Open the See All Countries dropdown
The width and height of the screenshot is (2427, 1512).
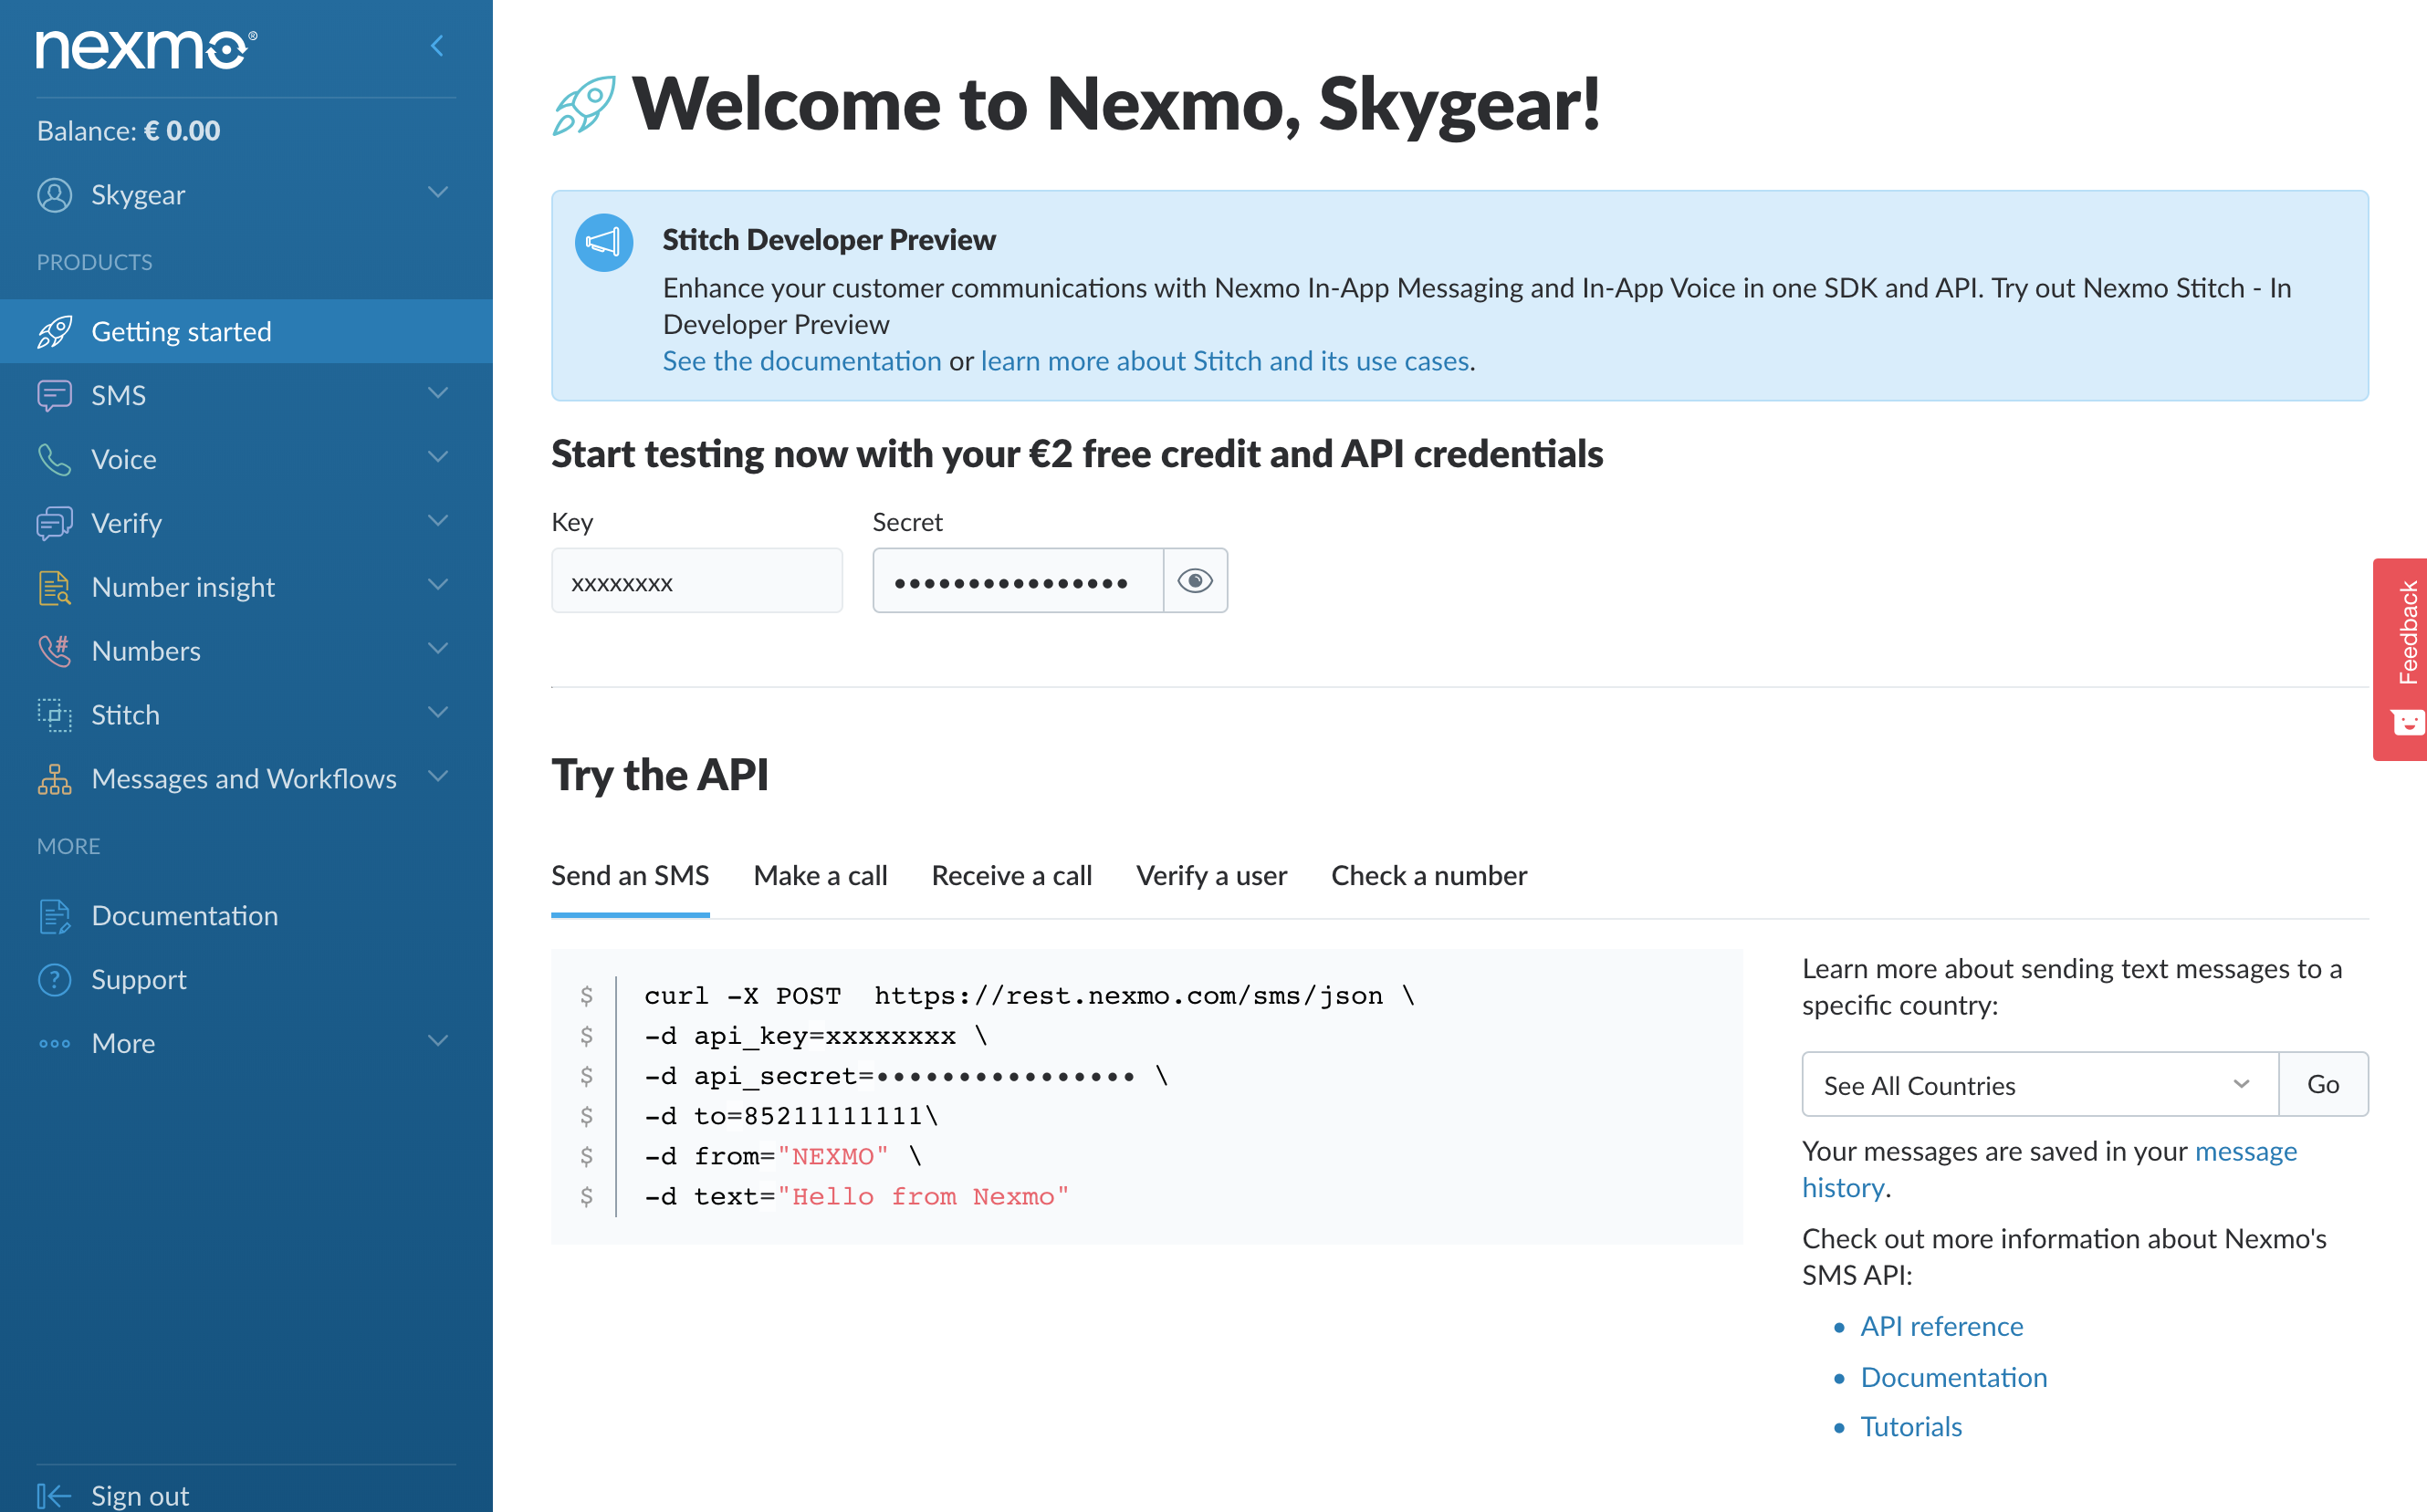click(2040, 1085)
